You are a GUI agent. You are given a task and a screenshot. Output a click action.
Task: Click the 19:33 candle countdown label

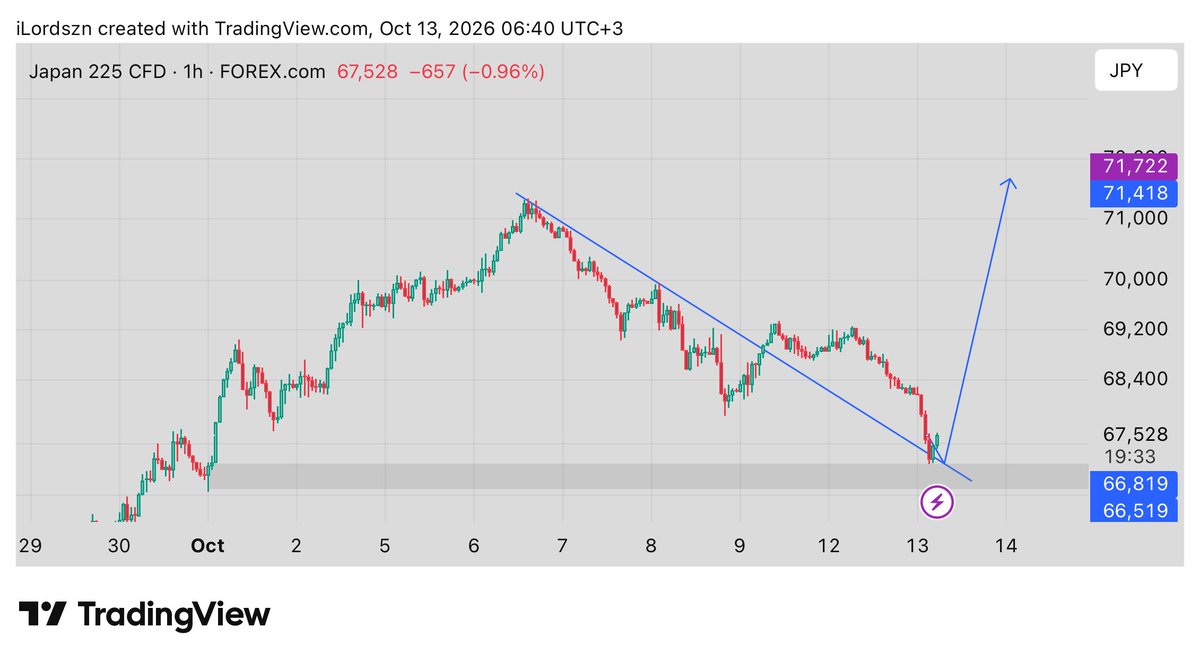coord(1130,456)
